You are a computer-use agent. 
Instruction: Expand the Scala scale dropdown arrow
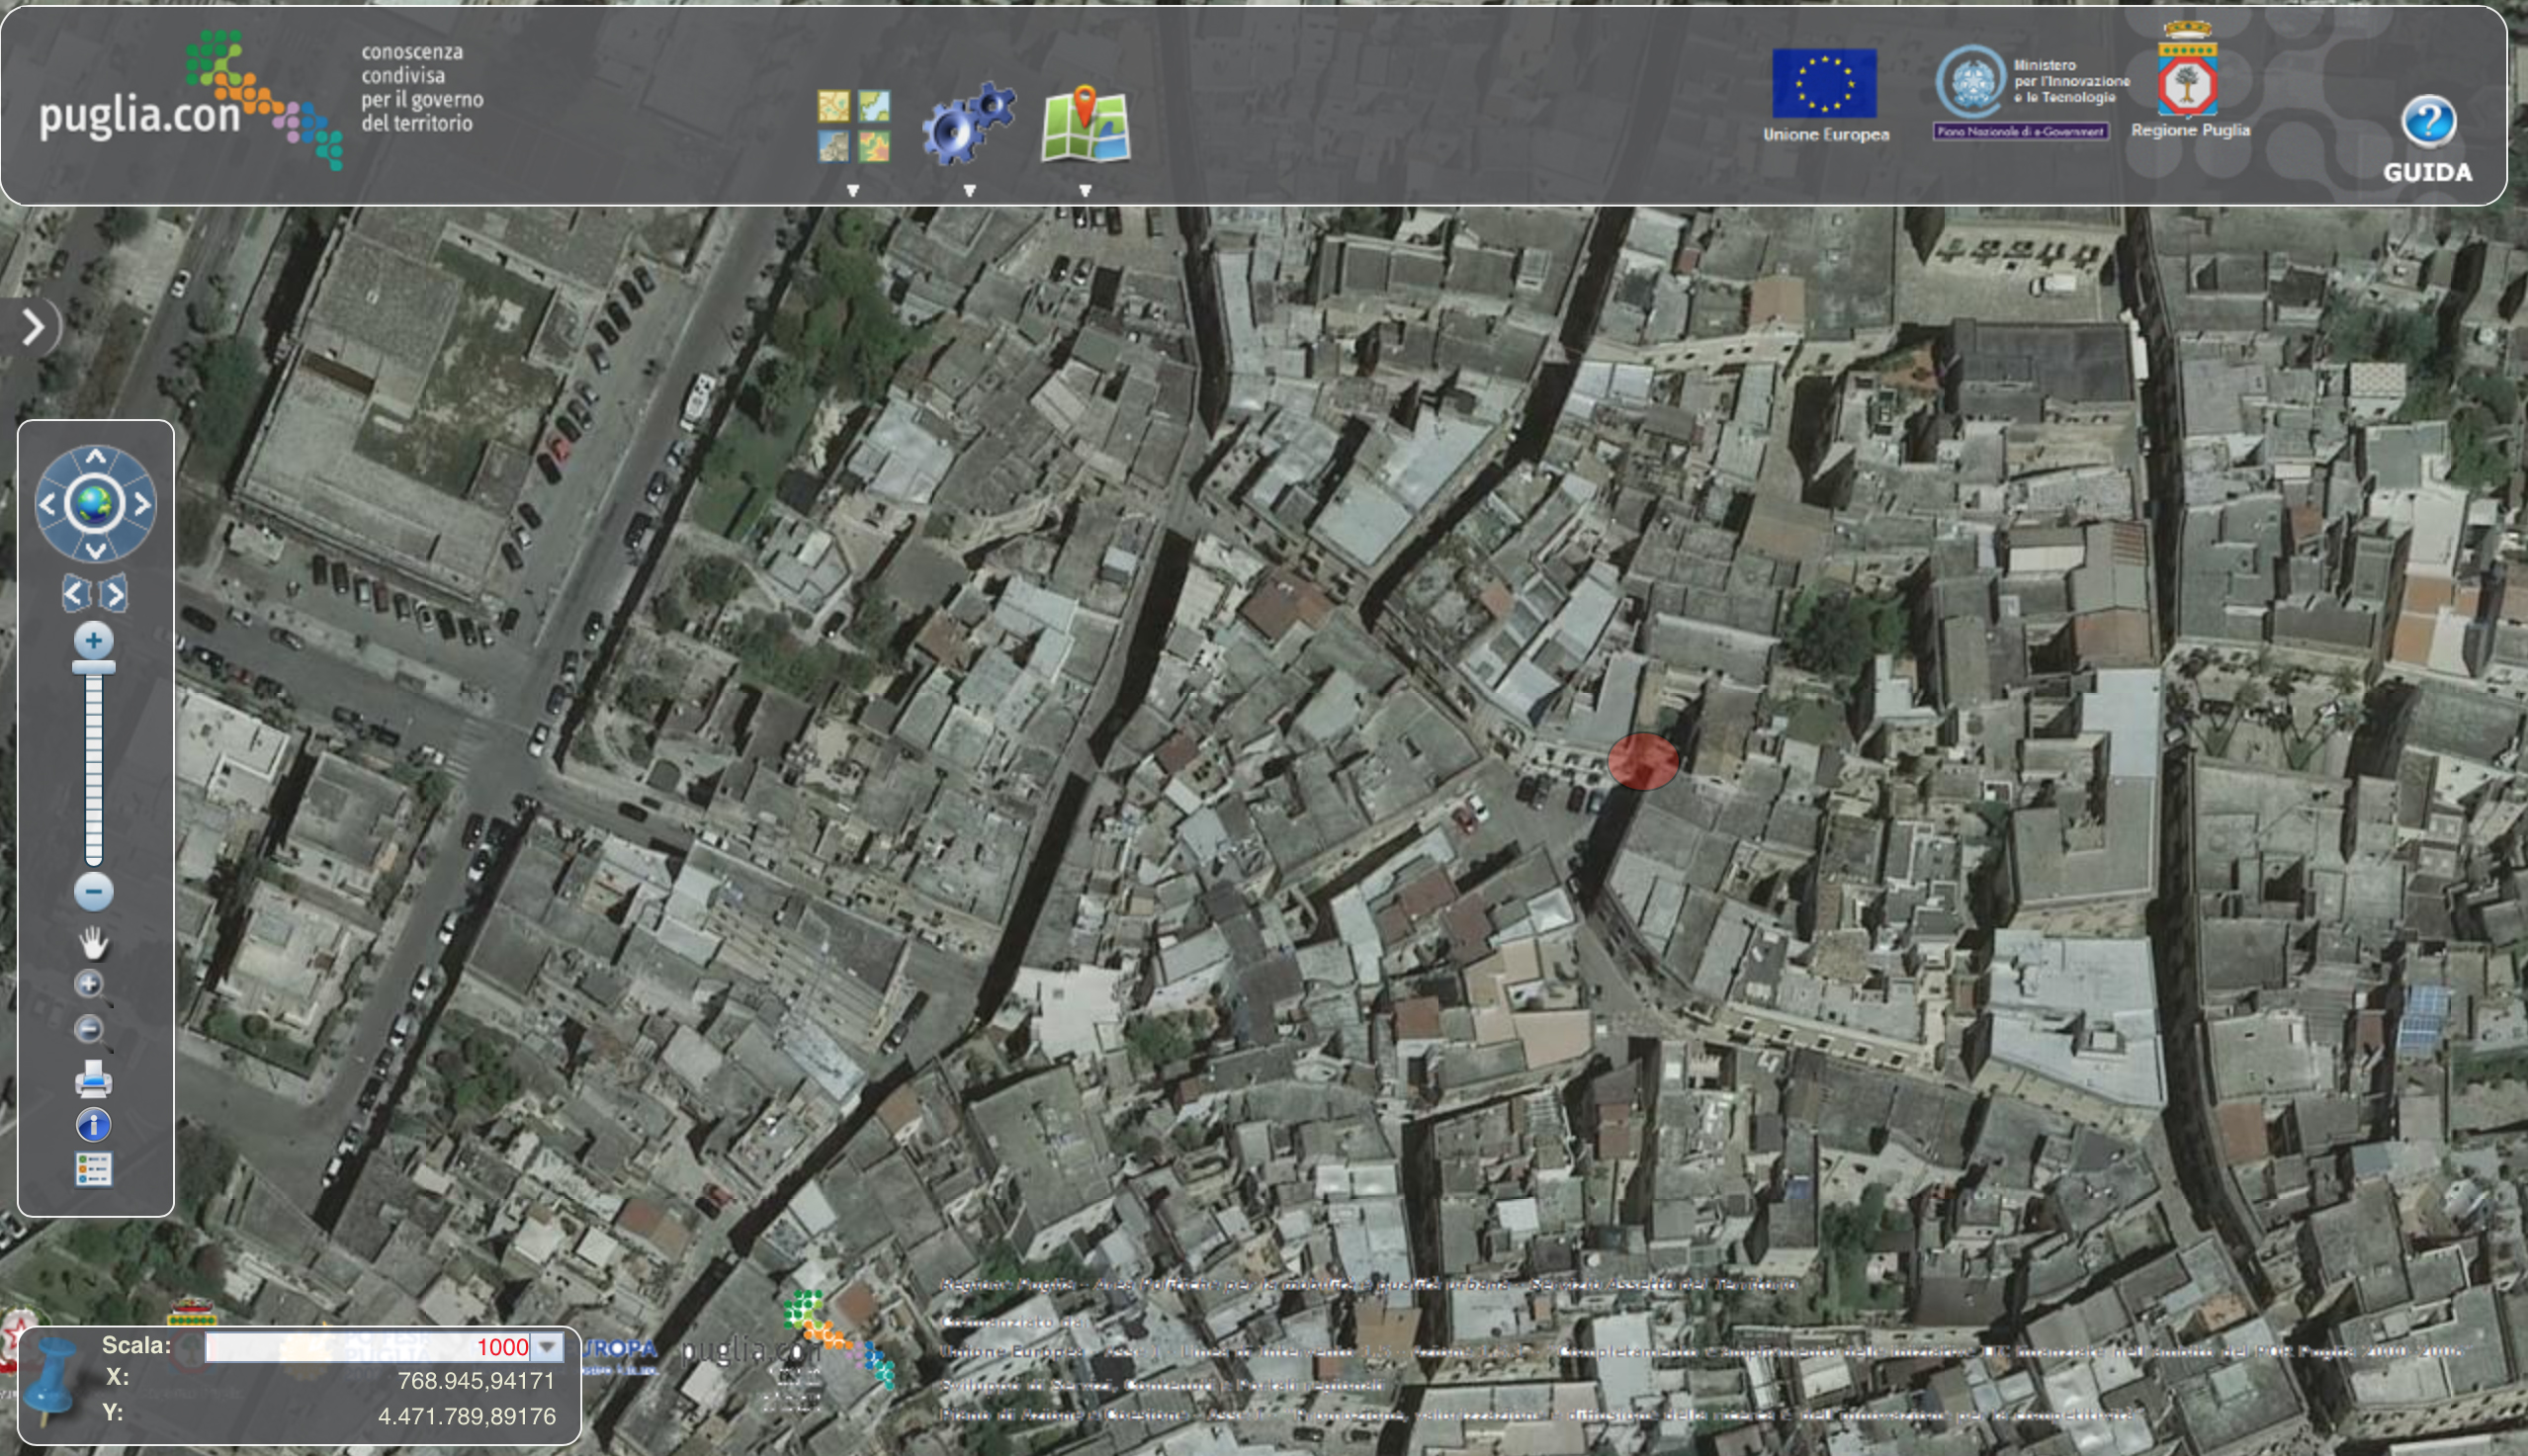coord(546,1347)
